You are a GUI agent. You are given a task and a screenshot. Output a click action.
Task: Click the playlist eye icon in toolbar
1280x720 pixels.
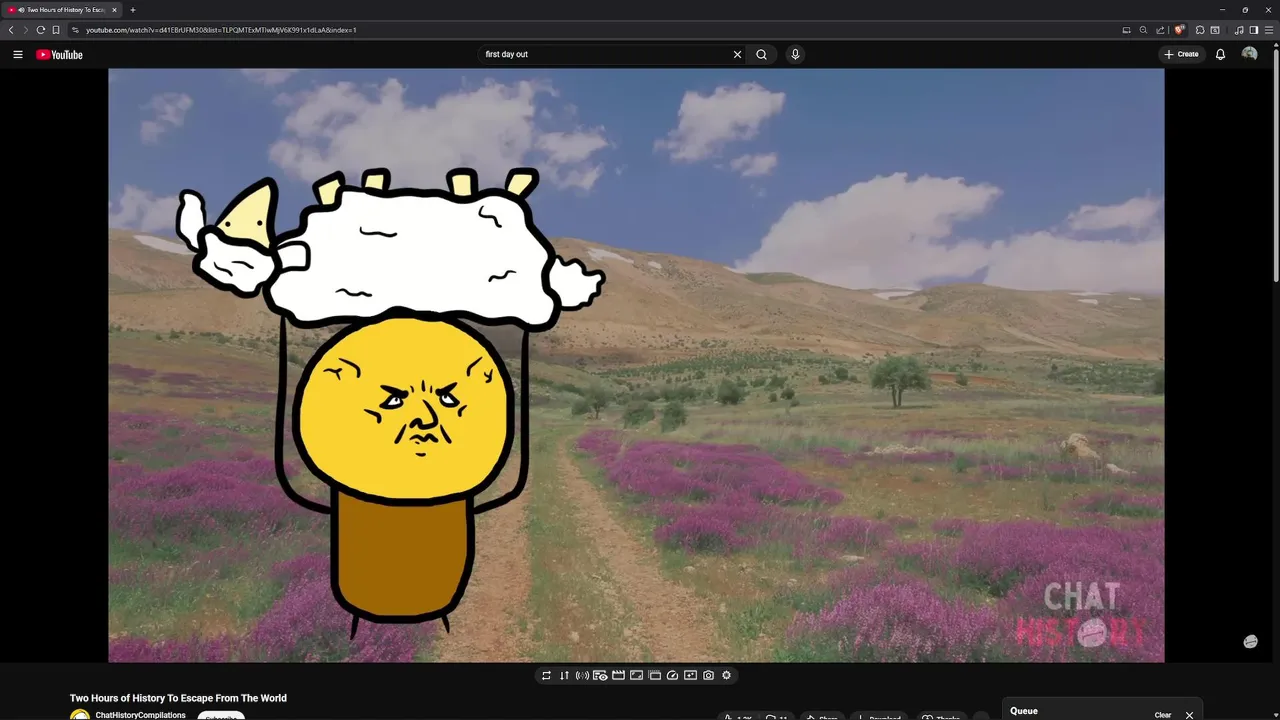point(600,675)
